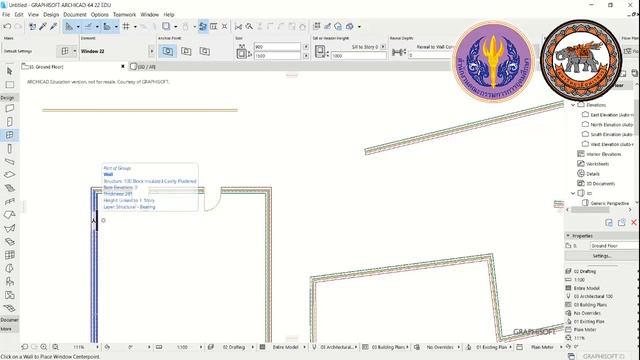
Task: Collapse the Elevations folder in Navigator
Action: 573,105
